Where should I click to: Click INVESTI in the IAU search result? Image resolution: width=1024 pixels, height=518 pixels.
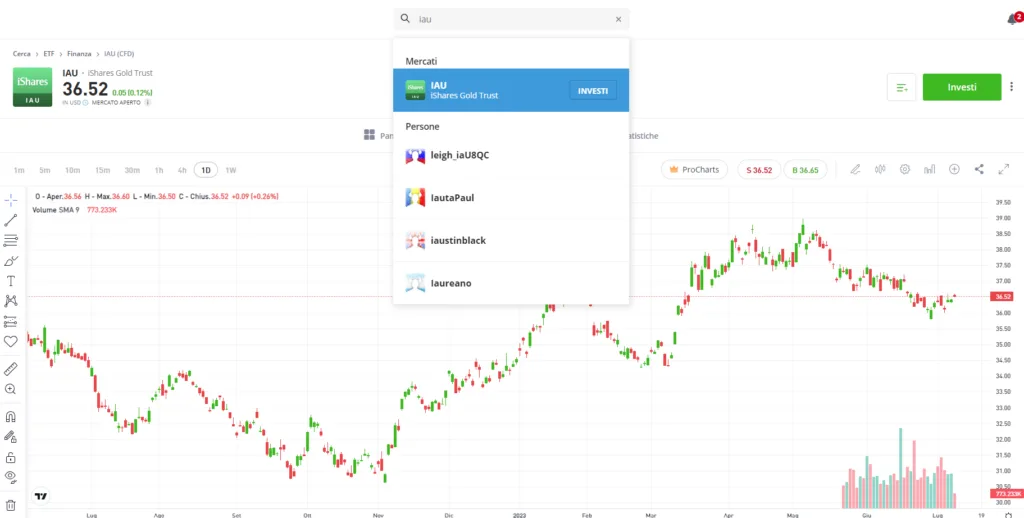tap(593, 91)
